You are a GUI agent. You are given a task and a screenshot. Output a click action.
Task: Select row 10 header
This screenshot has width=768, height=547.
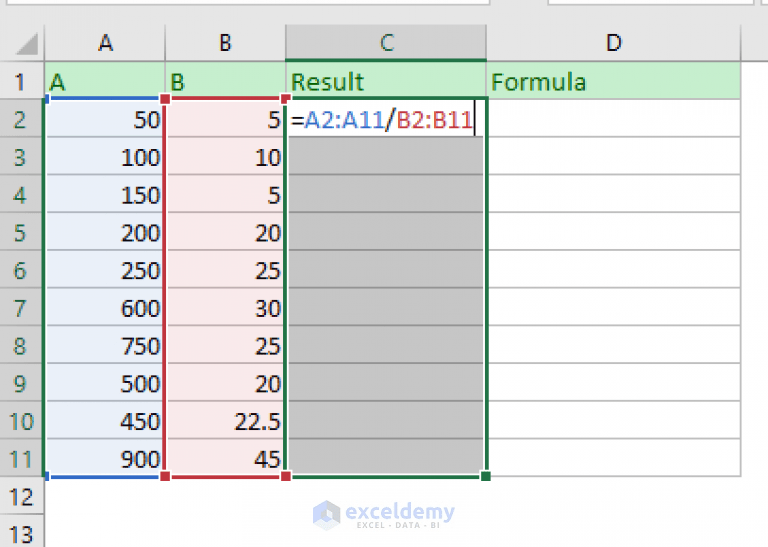(x=22, y=420)
